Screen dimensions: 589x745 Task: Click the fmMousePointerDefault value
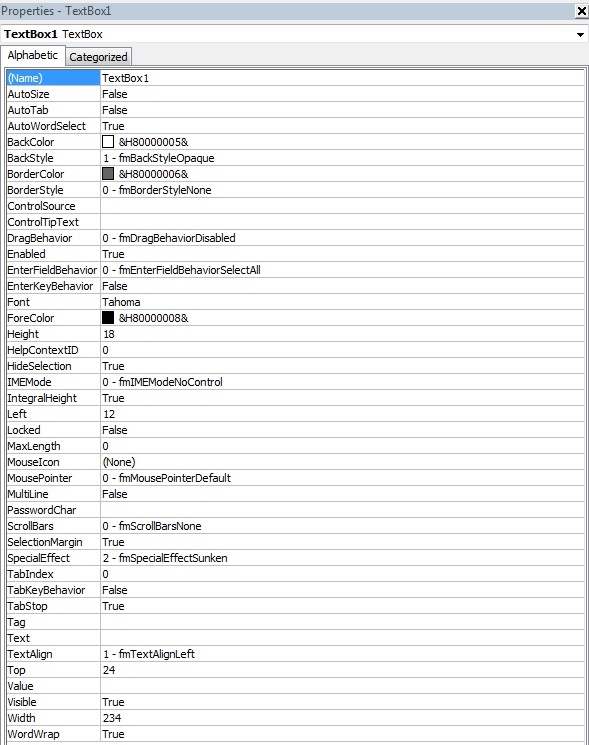(x=342, y=478)
